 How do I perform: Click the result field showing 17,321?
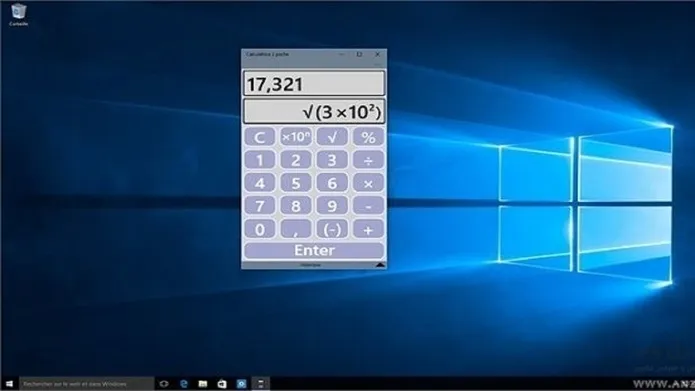pos(314,83)
